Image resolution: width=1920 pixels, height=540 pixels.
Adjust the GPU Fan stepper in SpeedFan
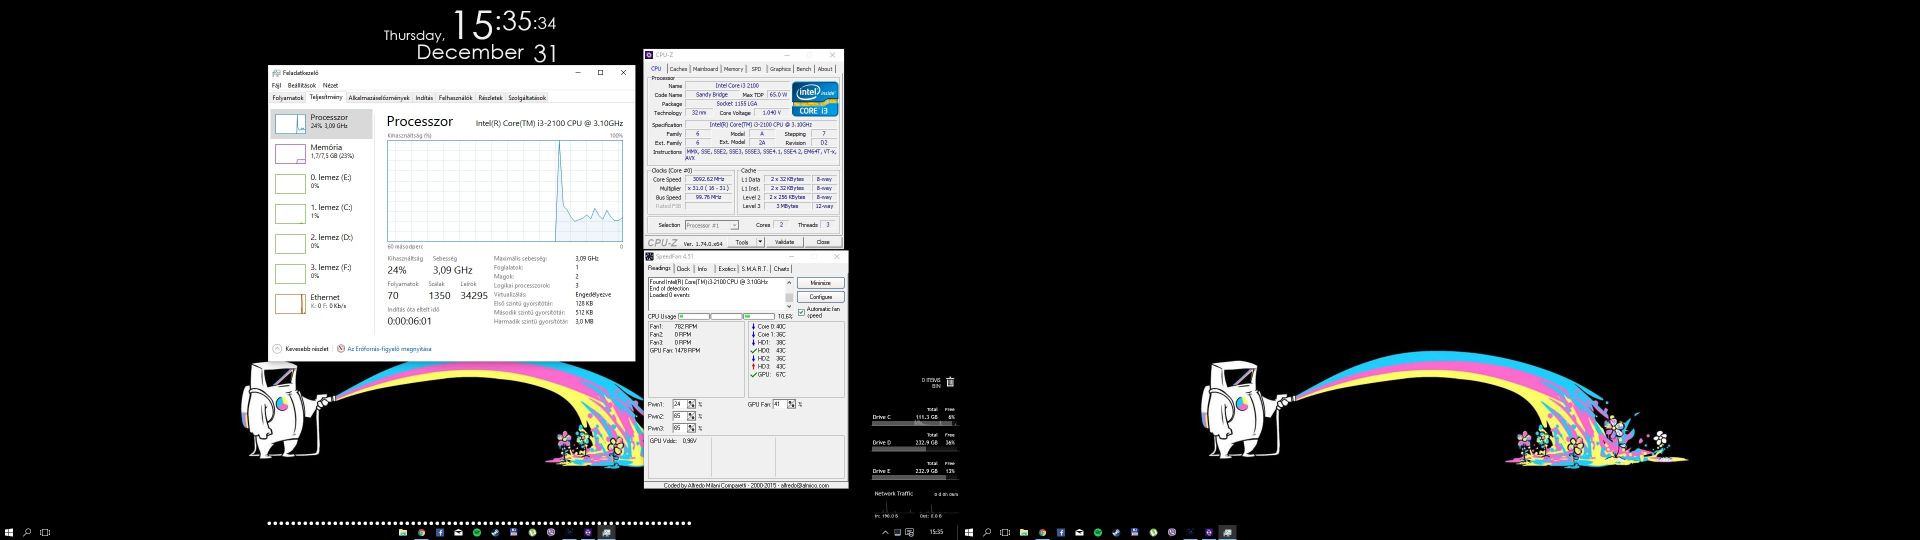pyautogui.click(x=792, y=404)
